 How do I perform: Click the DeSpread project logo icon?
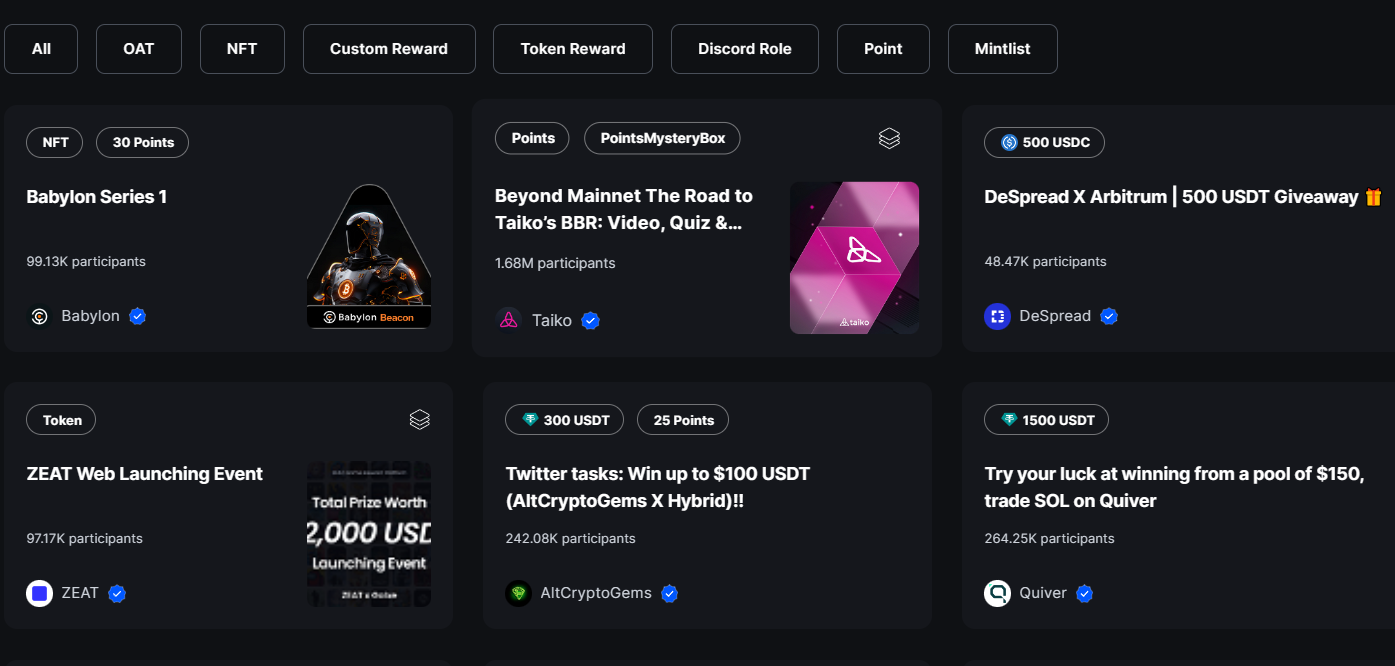(x=997, y=316)
